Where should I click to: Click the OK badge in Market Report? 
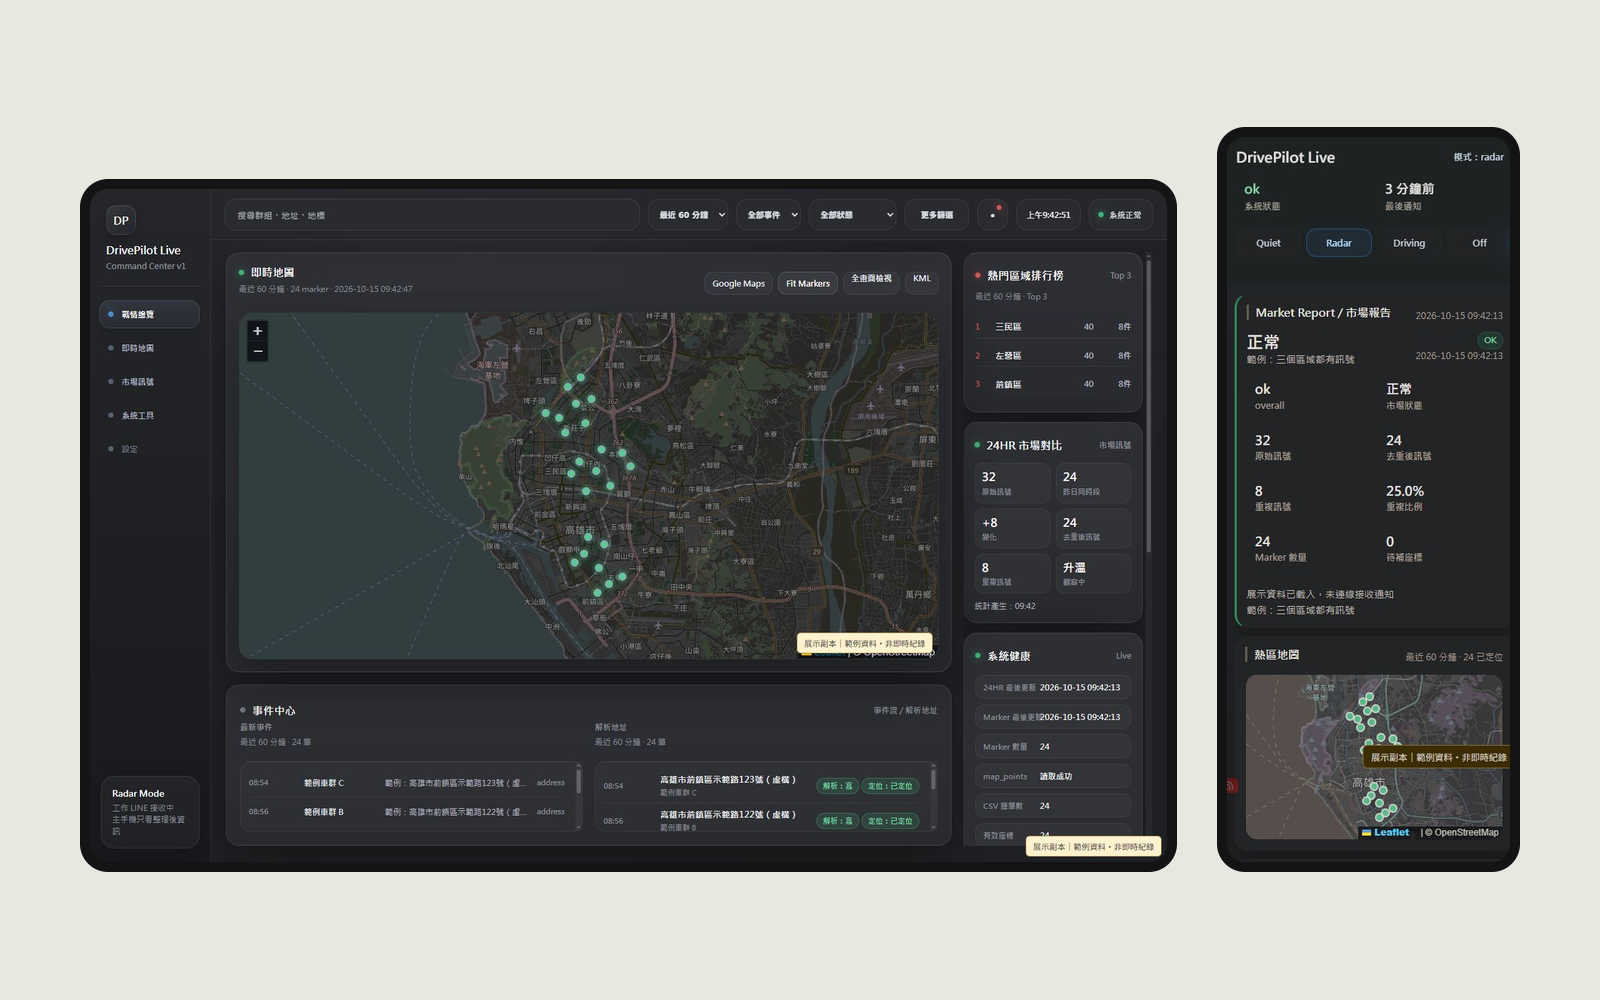[1490, 340]
